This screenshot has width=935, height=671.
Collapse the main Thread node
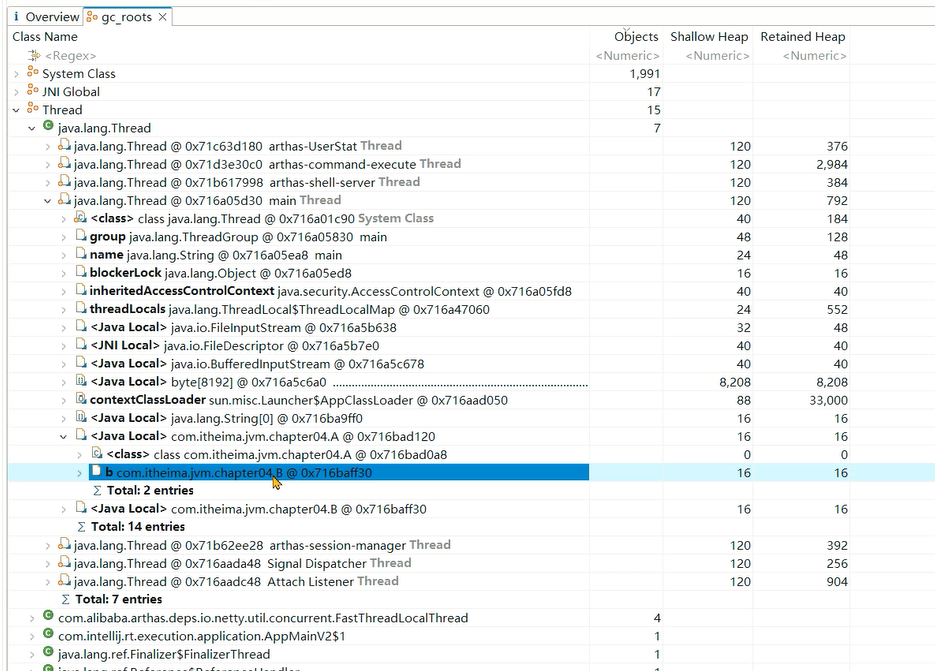click(48, 201)
